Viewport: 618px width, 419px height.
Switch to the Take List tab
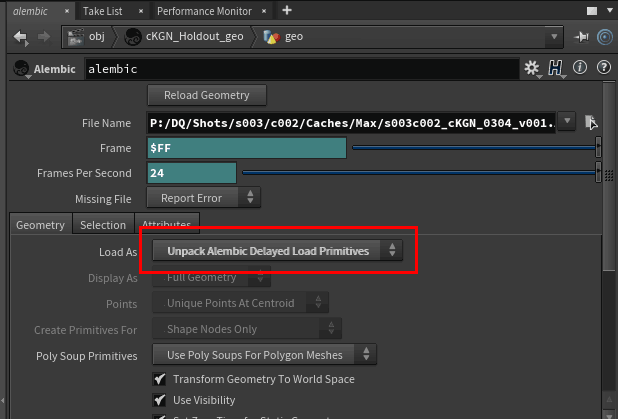click(102, 11)
